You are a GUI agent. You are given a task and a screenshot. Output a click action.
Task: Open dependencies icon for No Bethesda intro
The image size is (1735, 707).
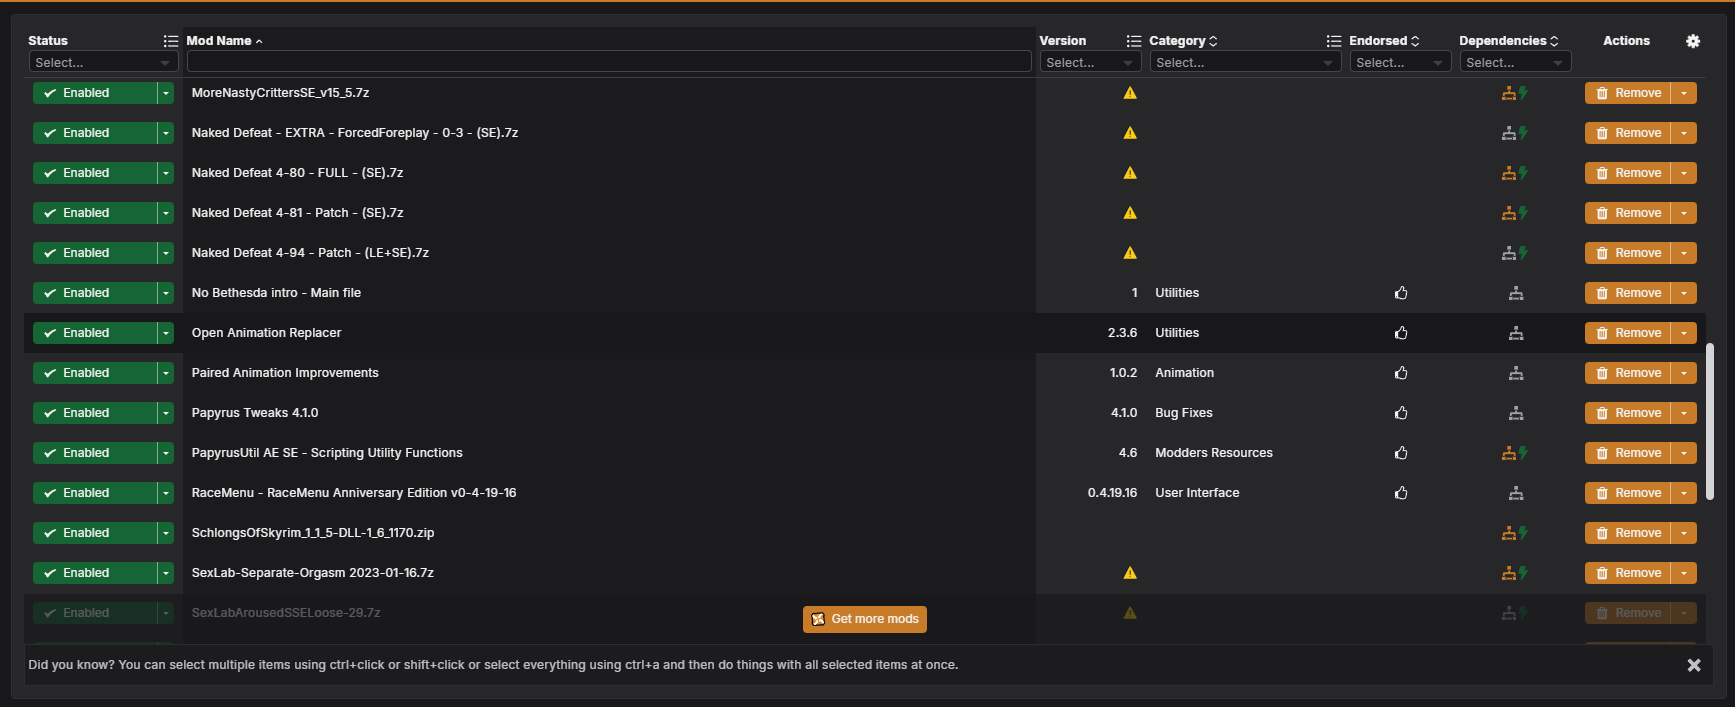point(1516,293)
